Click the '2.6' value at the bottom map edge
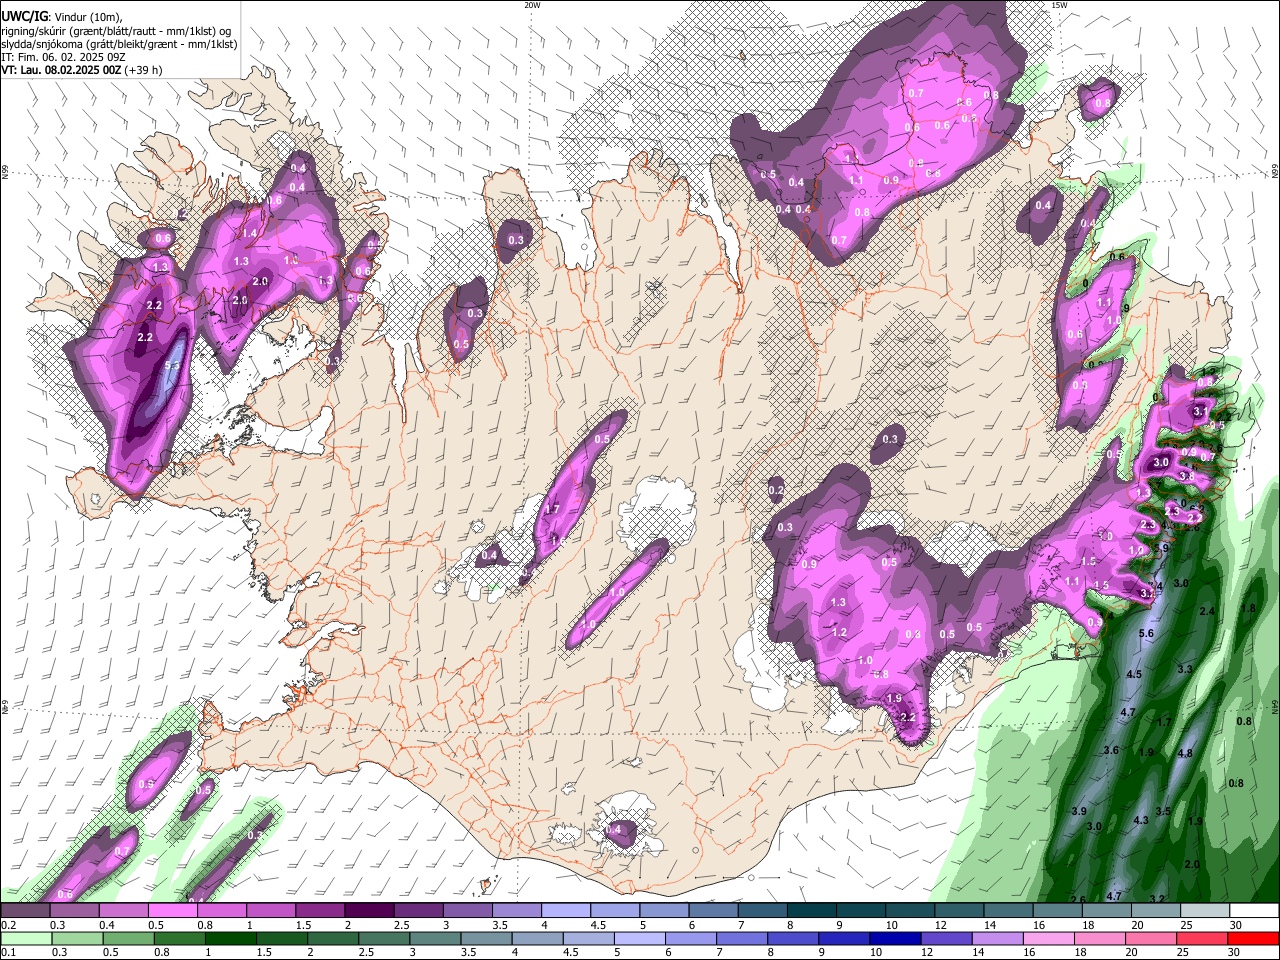This screenshot has width=1280, height=960. 1078,900
